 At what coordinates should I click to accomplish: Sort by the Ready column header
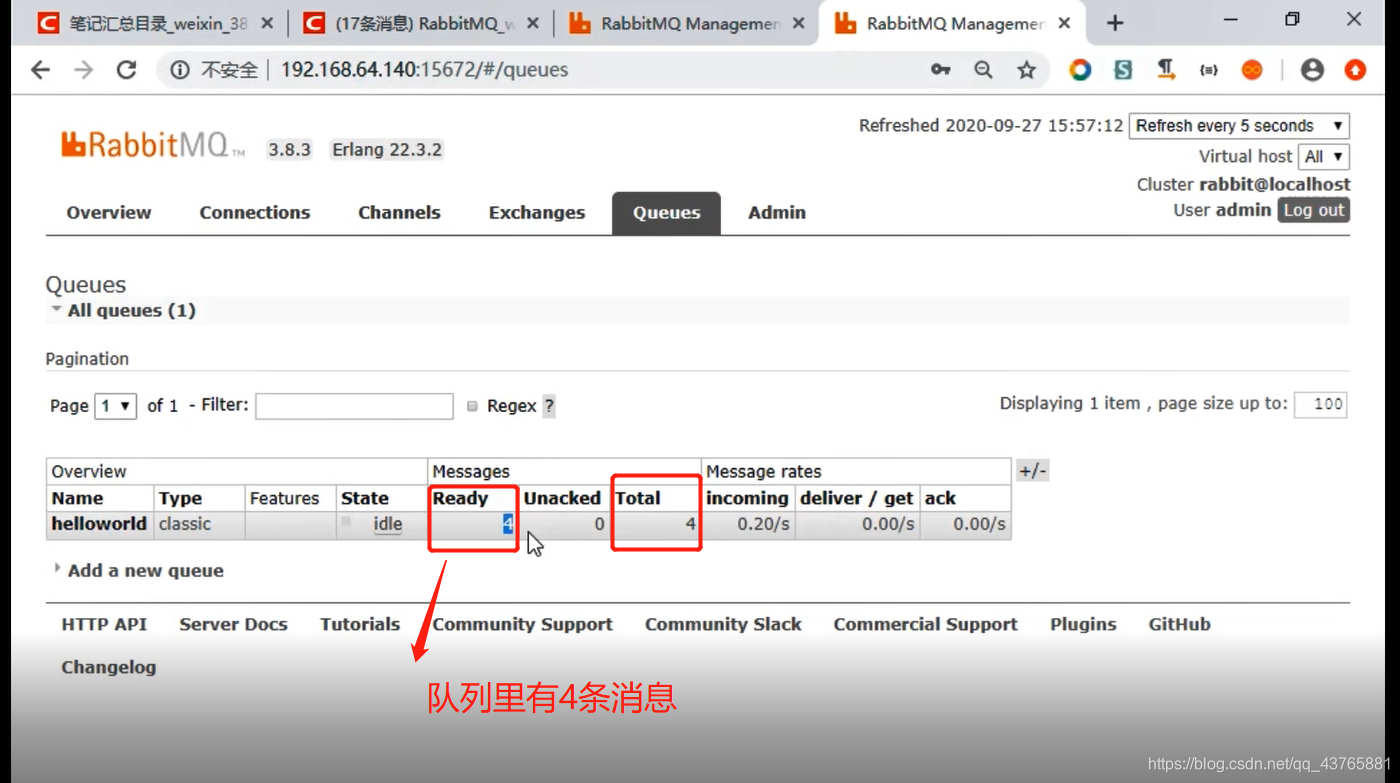(460, 498)
